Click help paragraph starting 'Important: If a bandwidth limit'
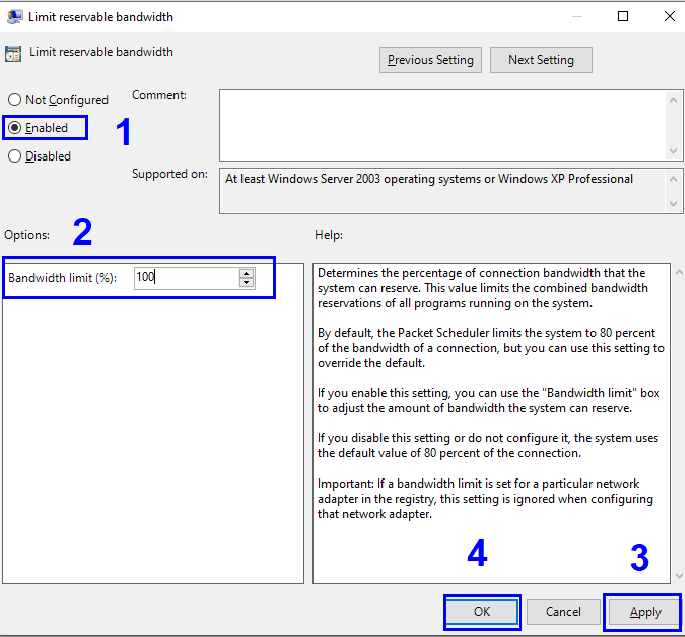The width and height of the screenshot is (685, 637). 485,499
